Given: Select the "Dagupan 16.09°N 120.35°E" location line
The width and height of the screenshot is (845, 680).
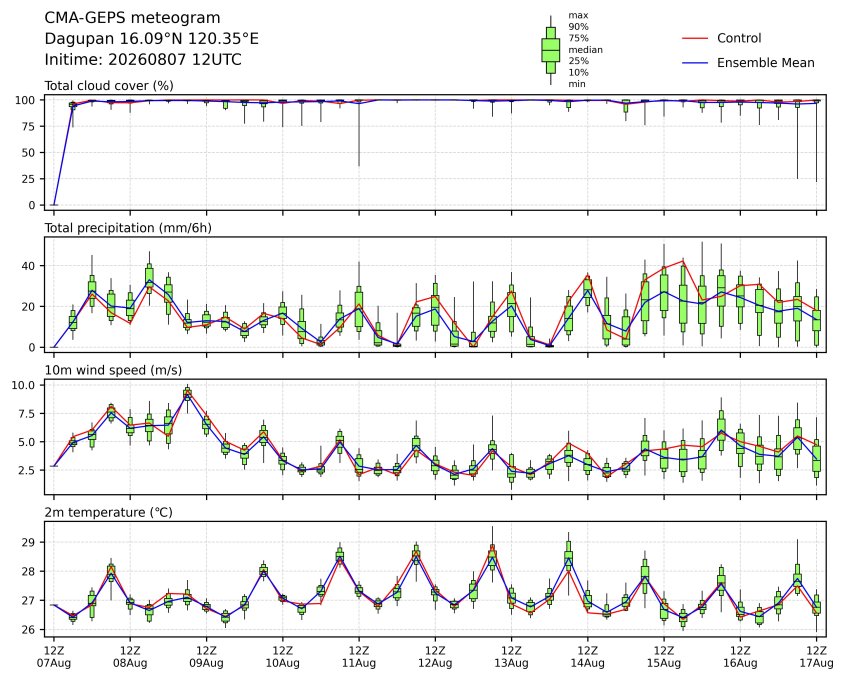Looking at the screenshot, I should pyautogui.click(x=151, y=39).
